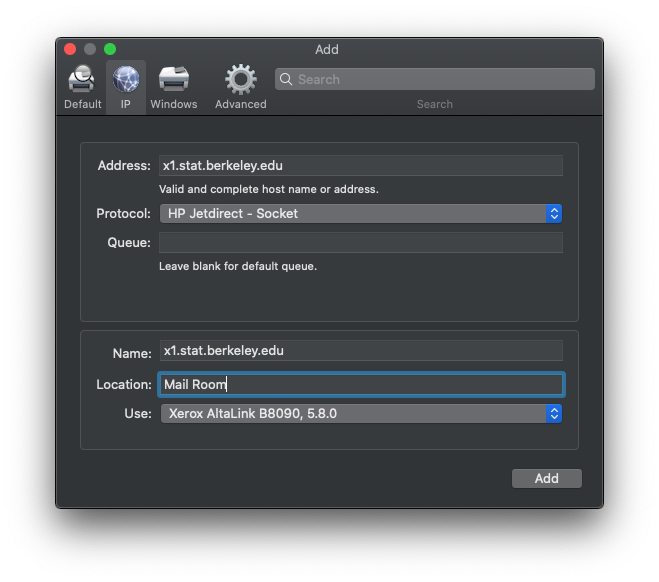Click the magnifying glass search icon
Screen dimensions: 659x582
(286, 80)
